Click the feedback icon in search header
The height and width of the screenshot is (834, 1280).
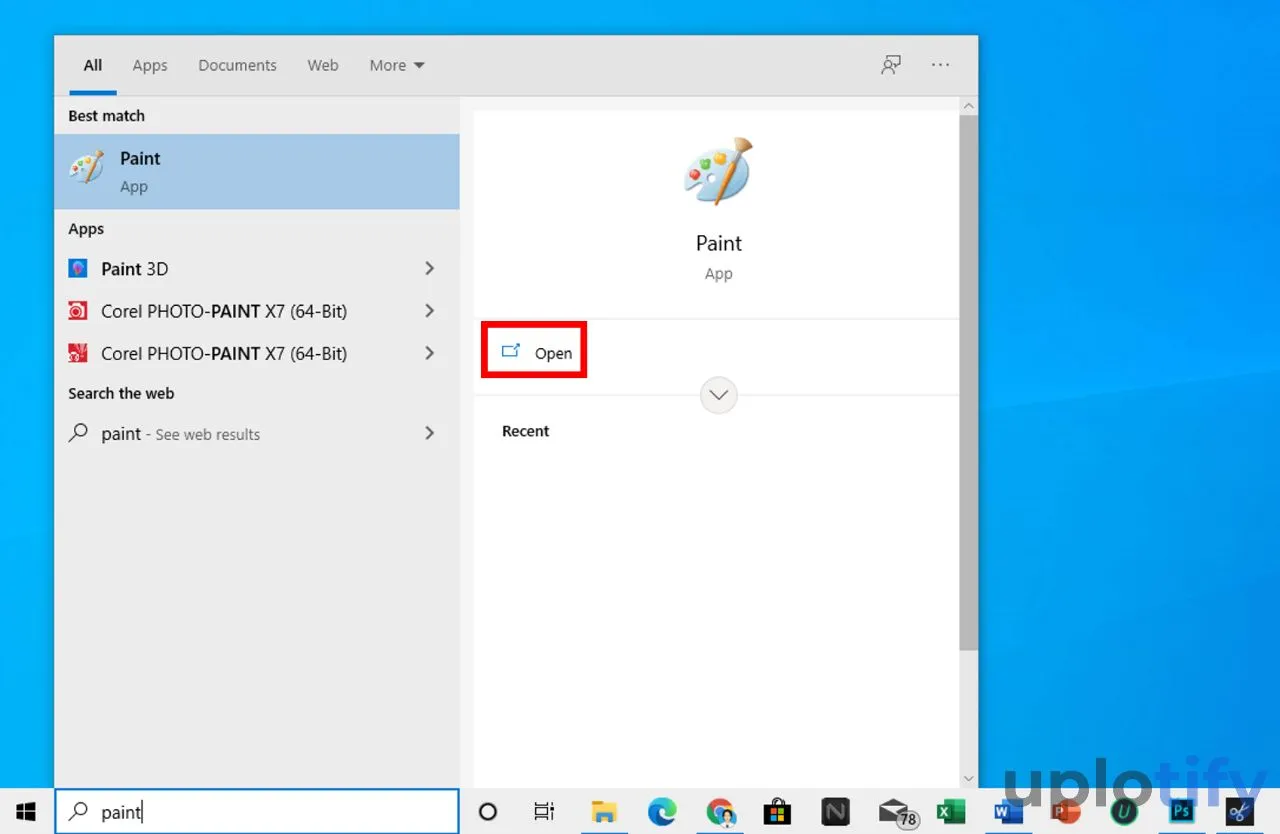(890, 65)
